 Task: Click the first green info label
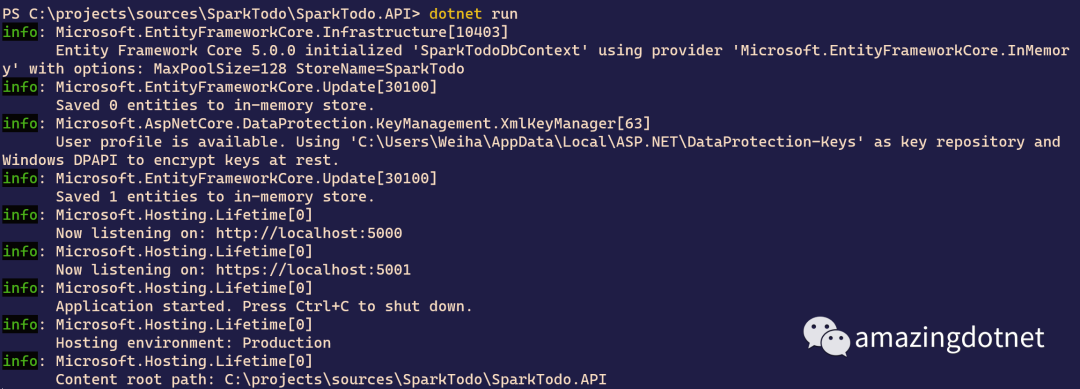tap(19, 32)
